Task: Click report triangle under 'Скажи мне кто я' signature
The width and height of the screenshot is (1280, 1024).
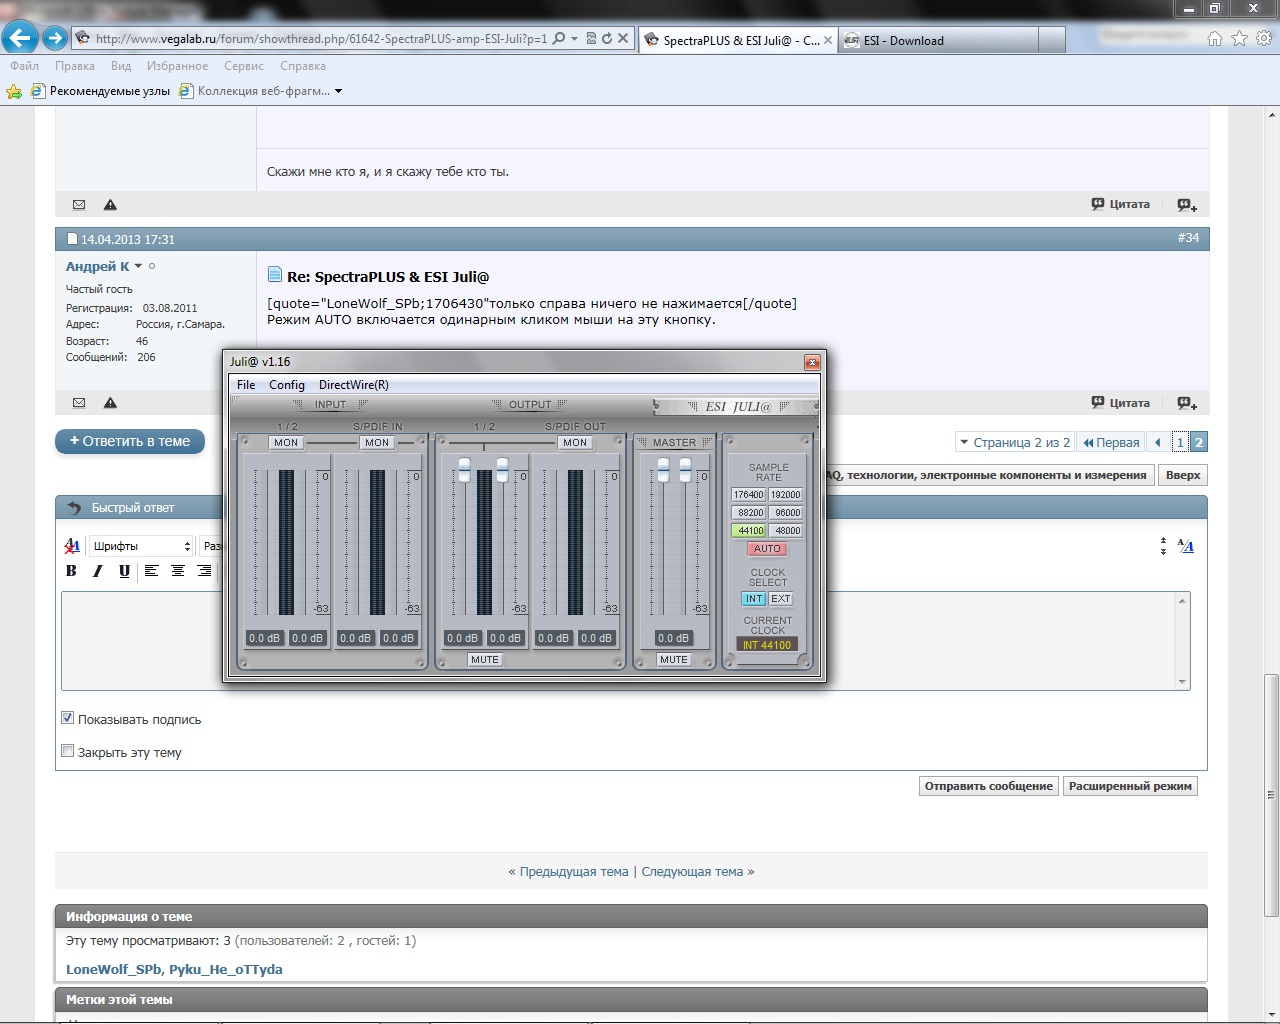Action: (110, 205)
